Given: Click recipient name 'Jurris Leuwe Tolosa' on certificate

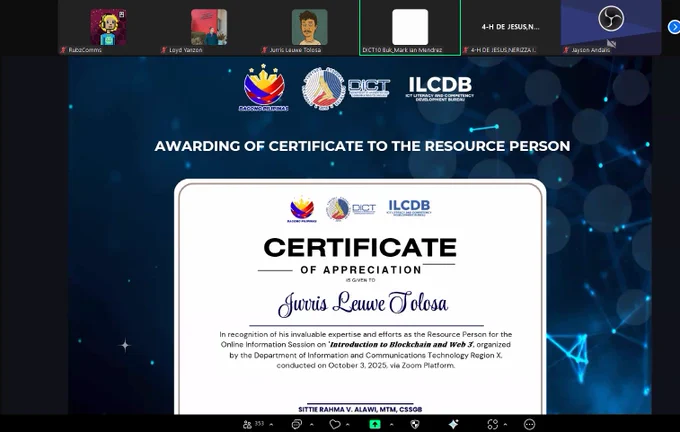Looking at the screenshot, I should point(363,304).
